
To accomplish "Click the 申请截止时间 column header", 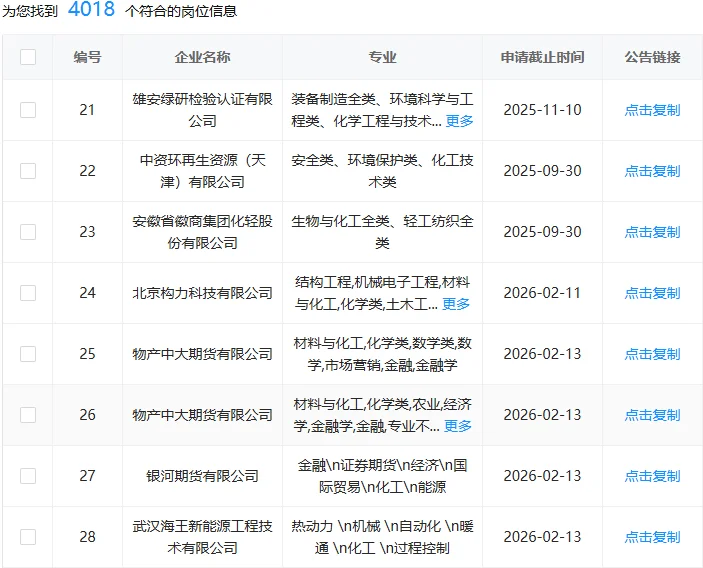I will tap(542, 57).
